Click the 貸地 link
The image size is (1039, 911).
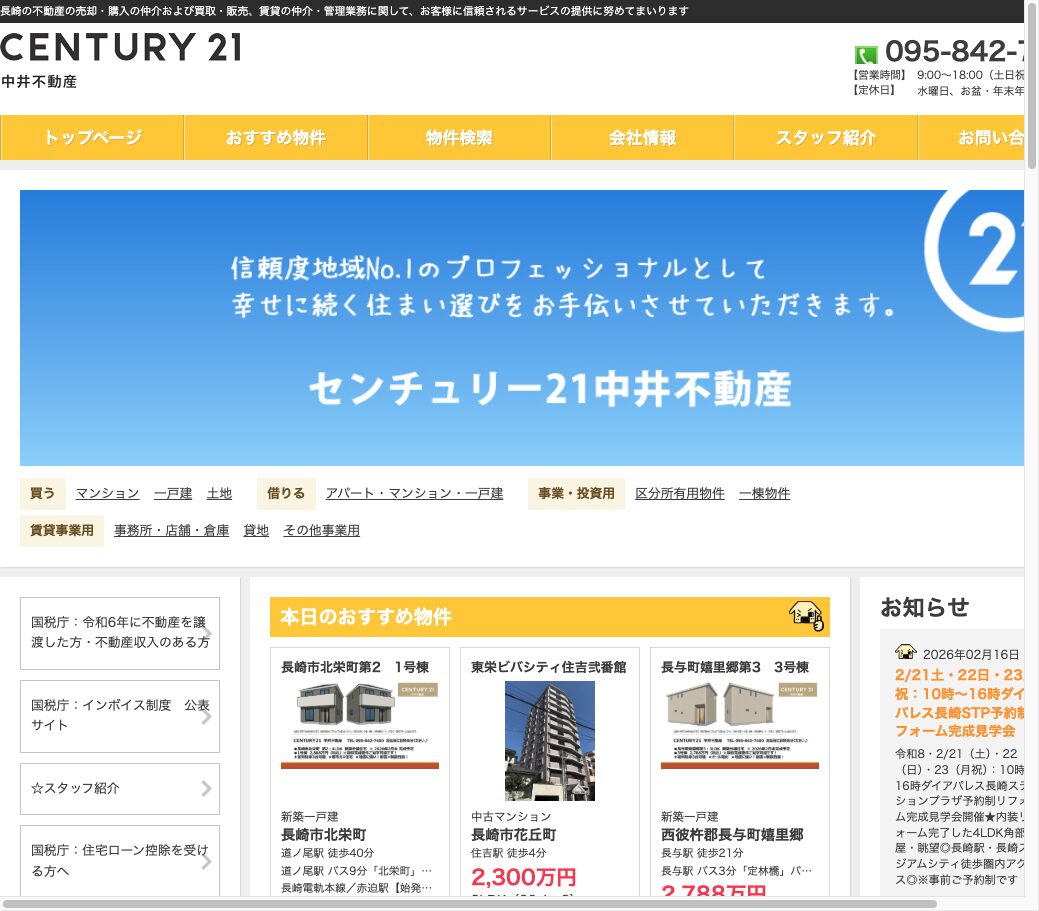coord(256,531)
